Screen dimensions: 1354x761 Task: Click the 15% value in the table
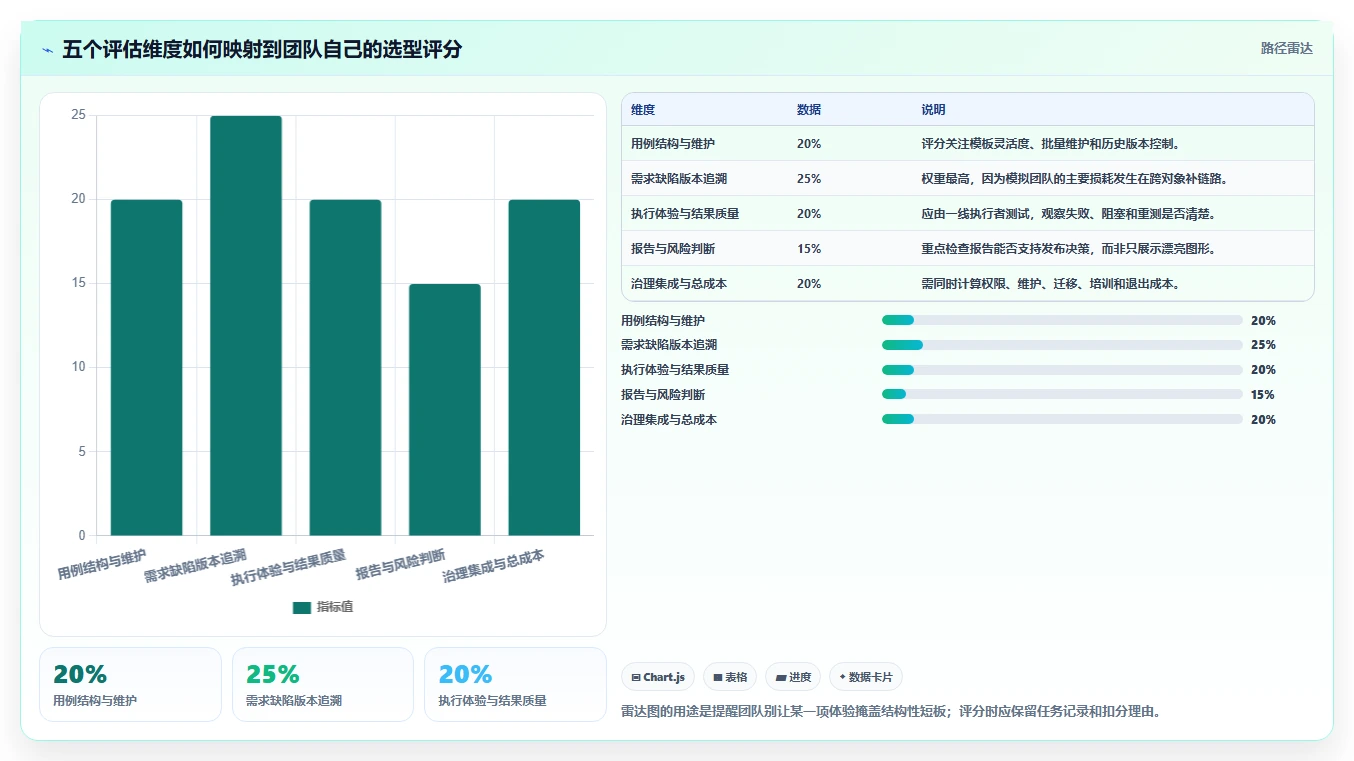click(809, 249)
